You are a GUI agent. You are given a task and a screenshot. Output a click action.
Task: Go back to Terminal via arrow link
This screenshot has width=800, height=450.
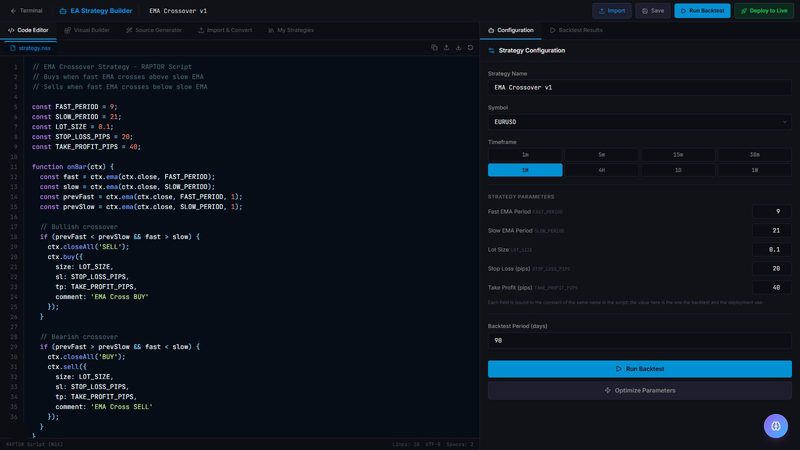pyautogui.click(x=27, y=11)
